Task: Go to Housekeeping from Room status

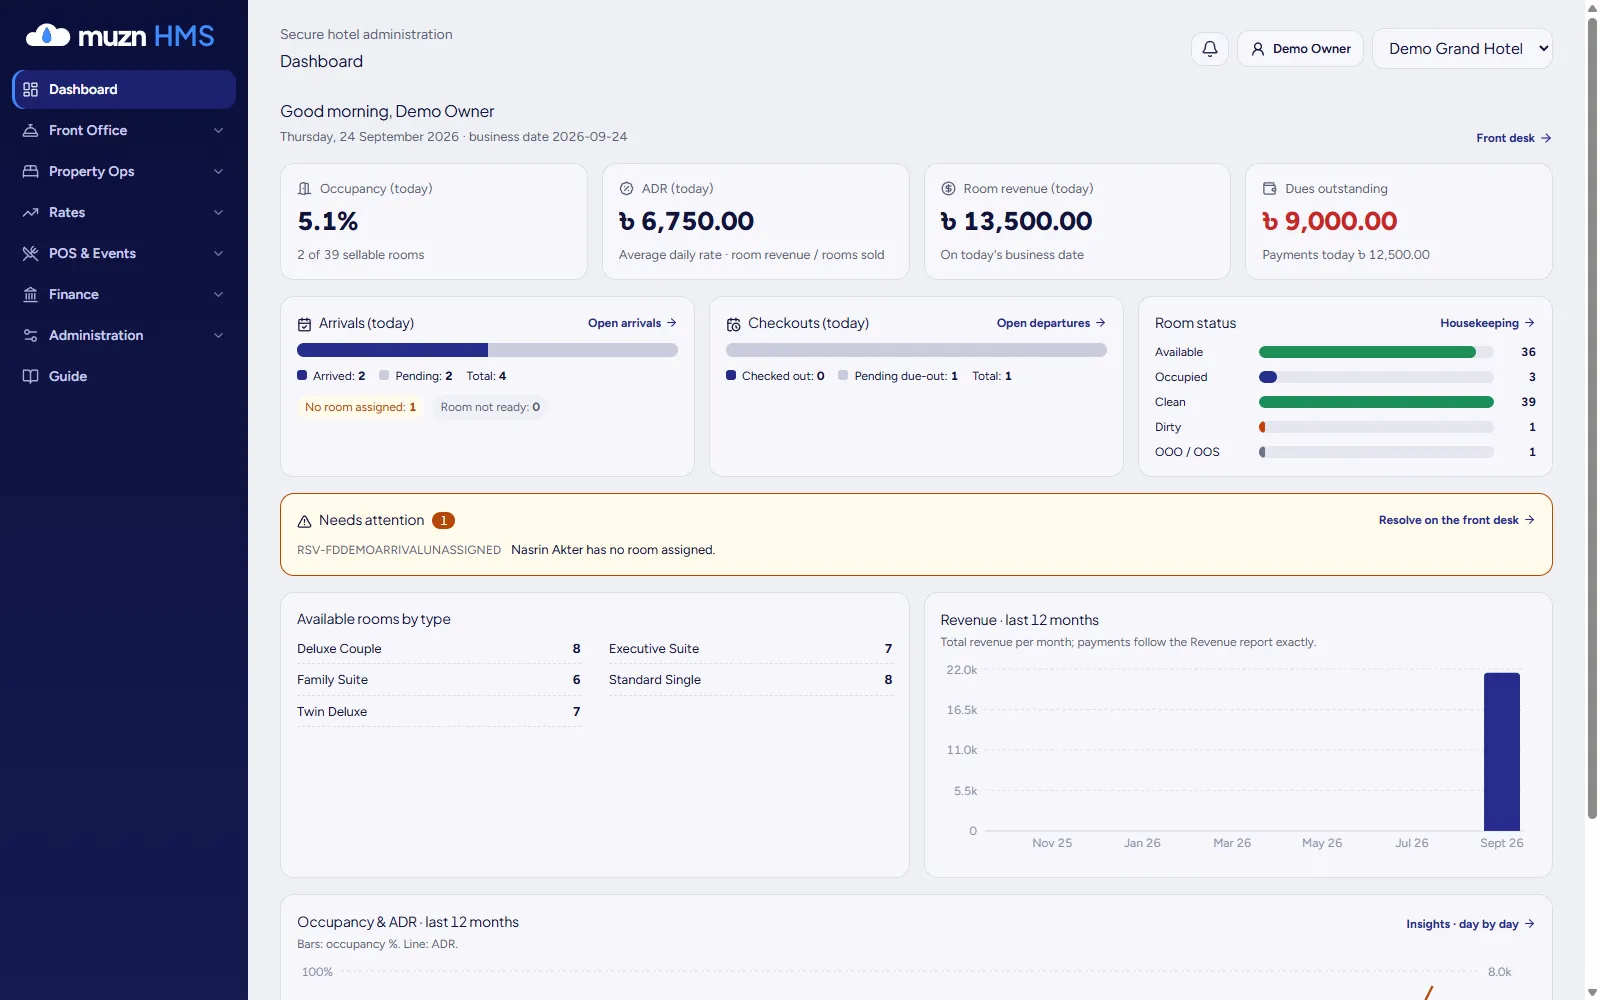Action: pyautogui.click(x=1487, y=323)
